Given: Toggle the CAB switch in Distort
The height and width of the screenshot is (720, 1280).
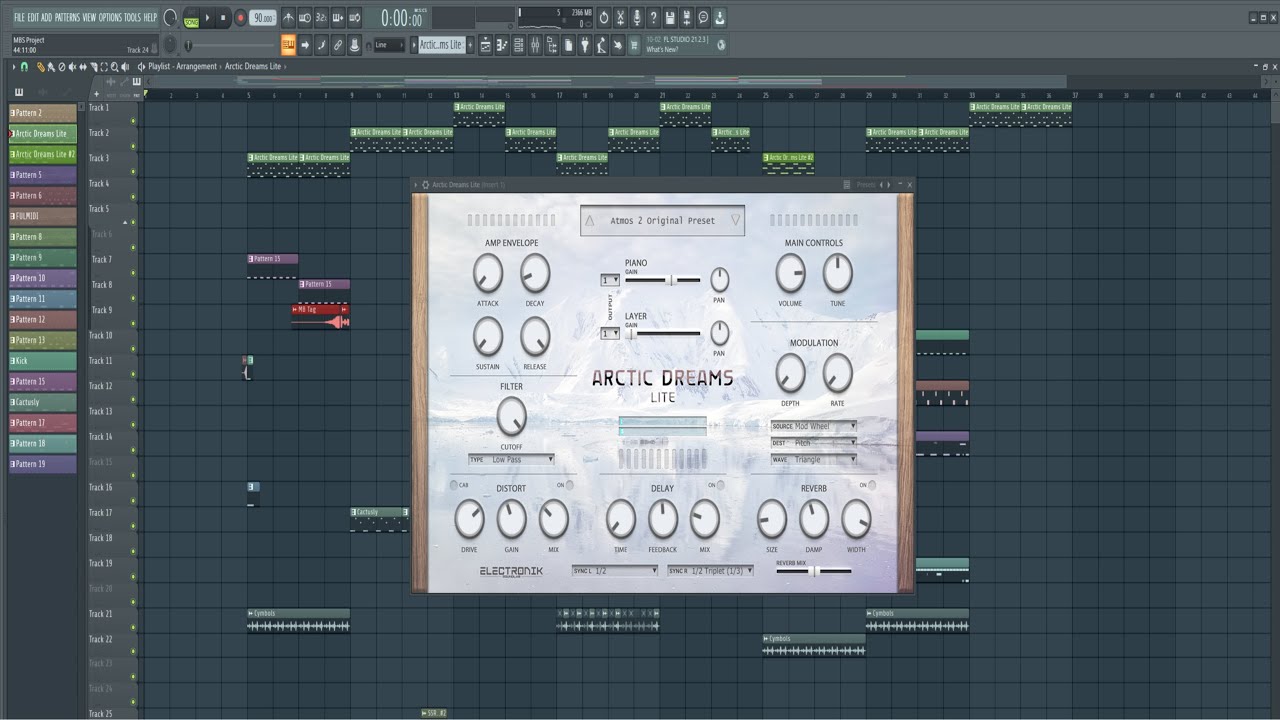Looking at the screenshot, I should (x=453, y=485).
